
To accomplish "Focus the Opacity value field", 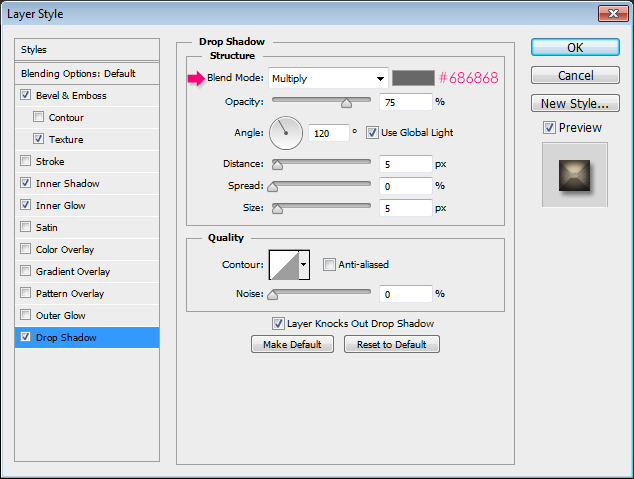I will click(x=406, y=102).
